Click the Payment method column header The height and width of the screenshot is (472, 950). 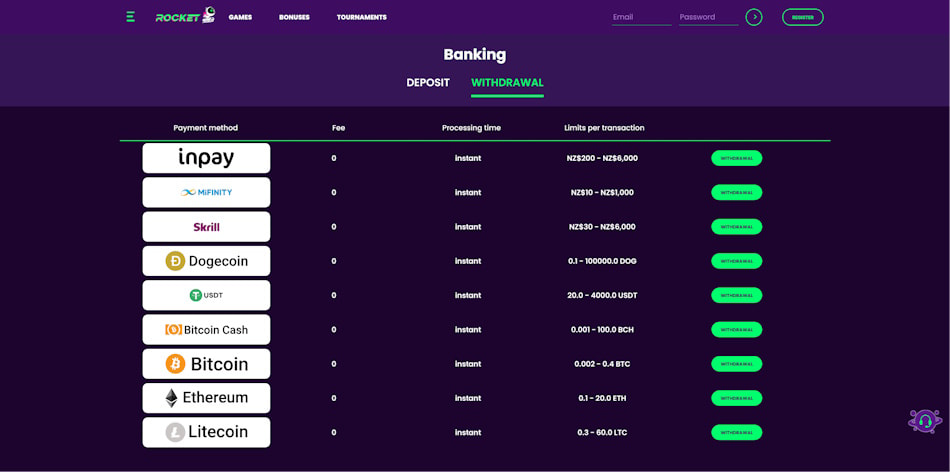click(205, 128)
